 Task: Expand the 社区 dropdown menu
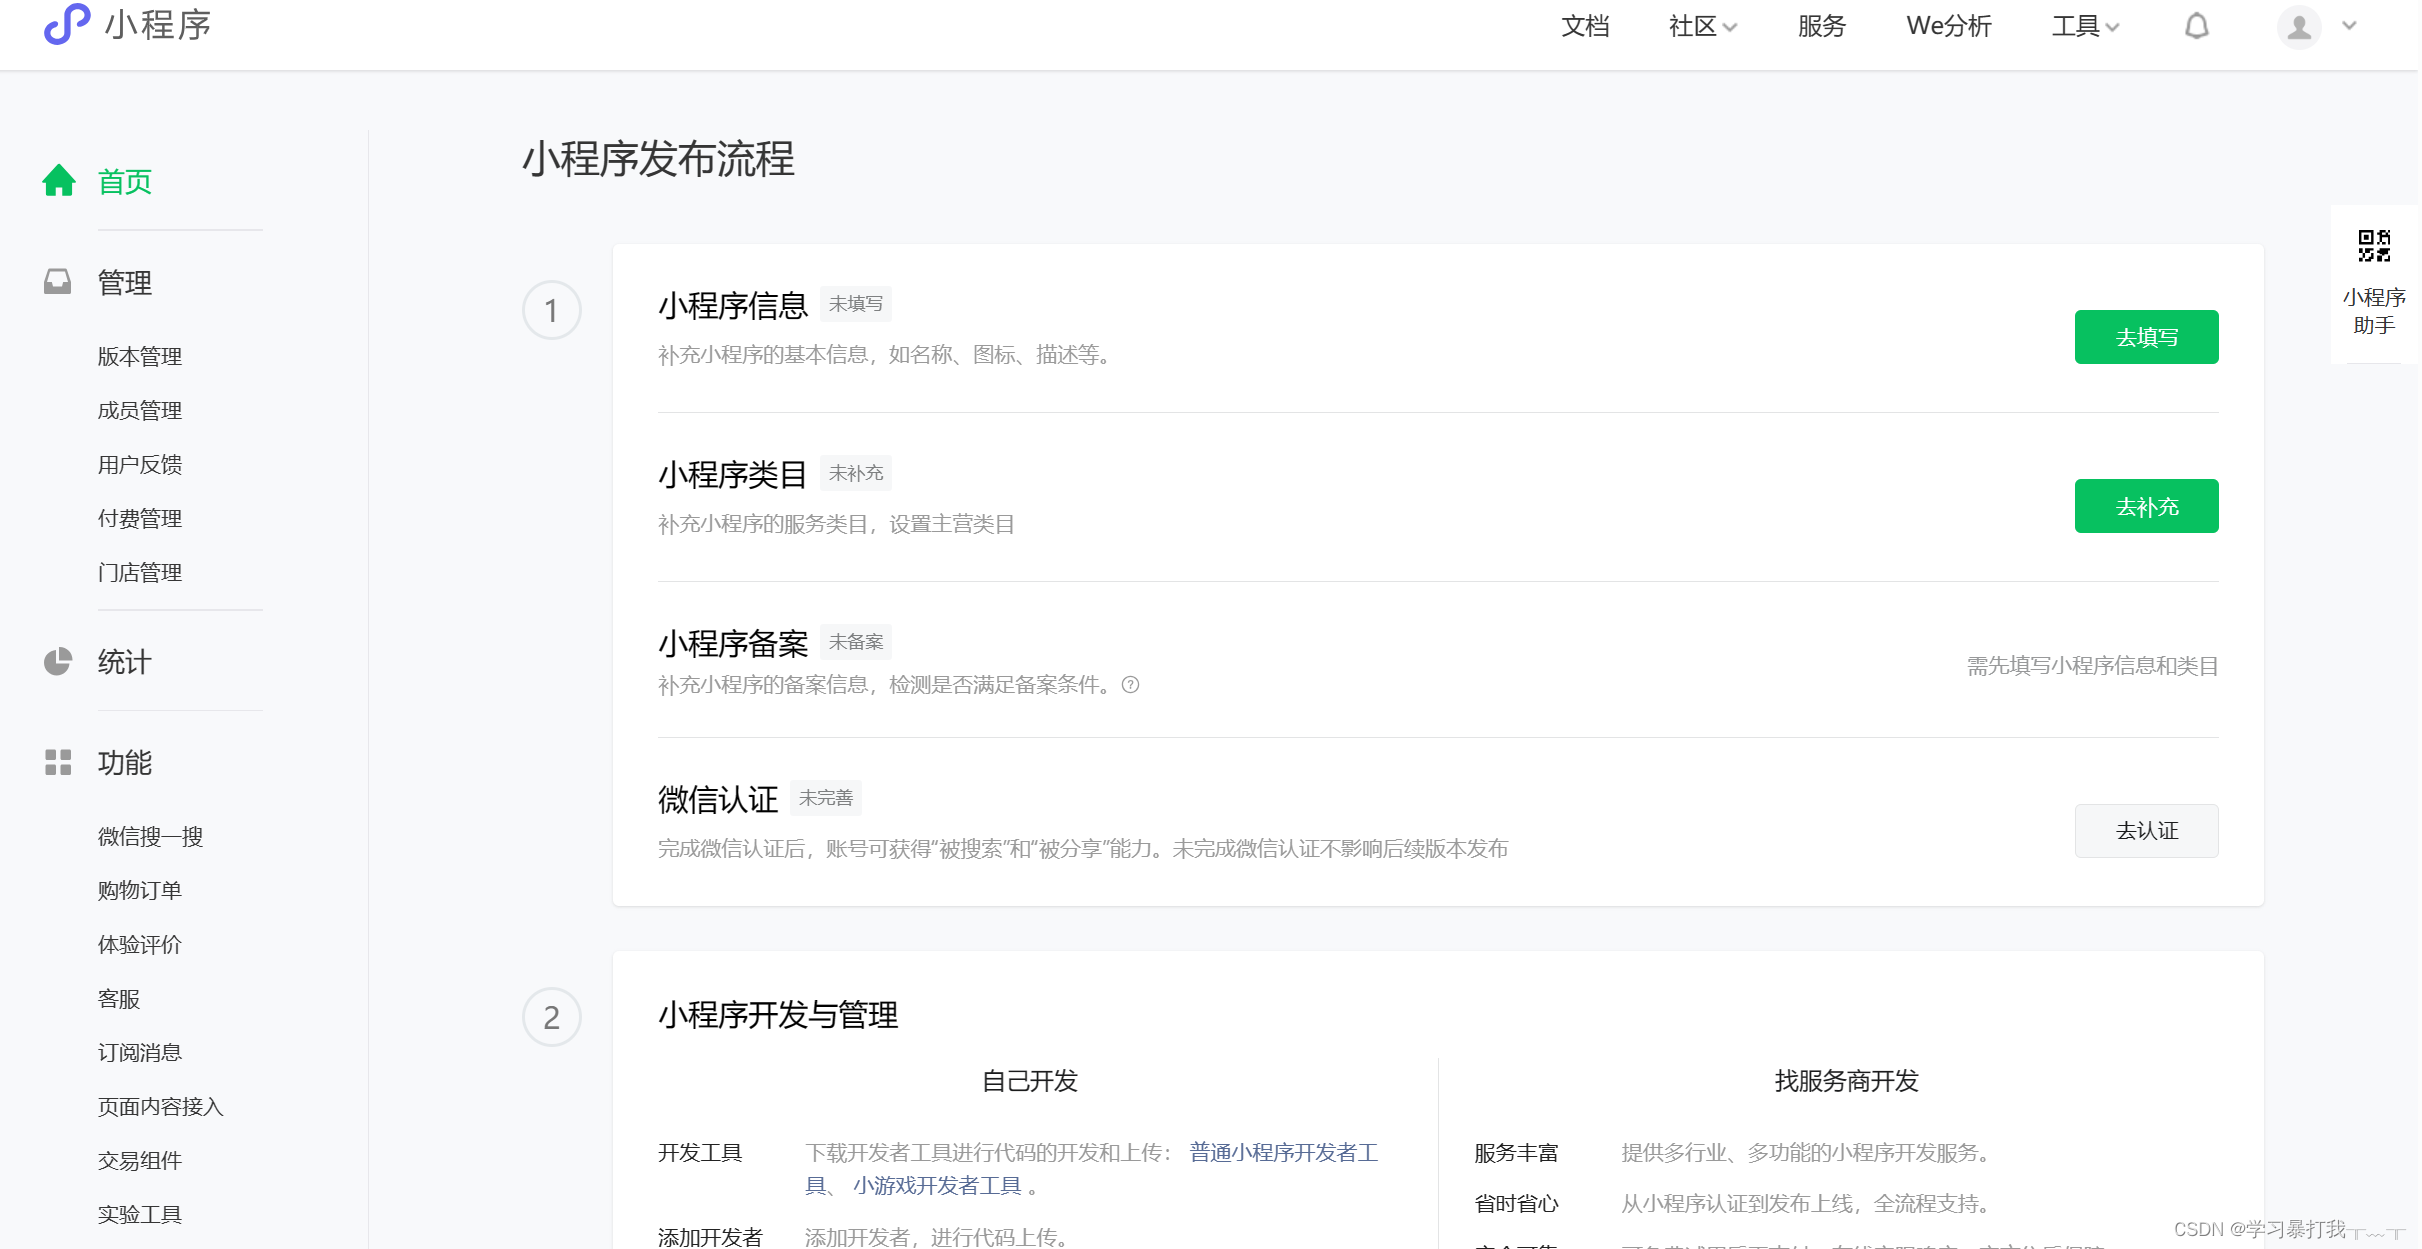coord(1702,26)
